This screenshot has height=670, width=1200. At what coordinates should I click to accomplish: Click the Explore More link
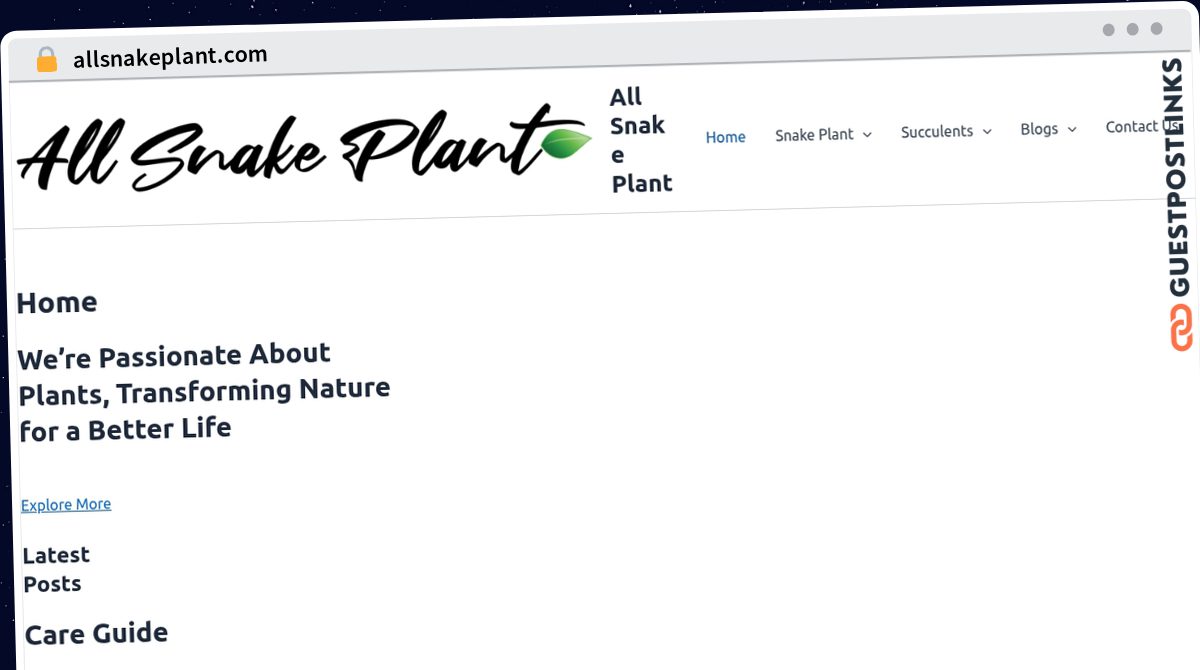(66, 505)
